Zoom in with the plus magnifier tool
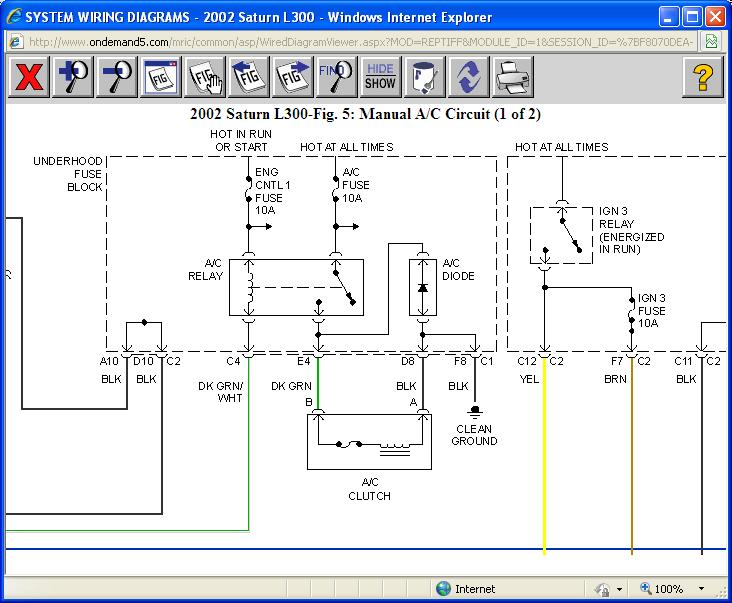This screenshot has width=732, height=603. (74, 77)
